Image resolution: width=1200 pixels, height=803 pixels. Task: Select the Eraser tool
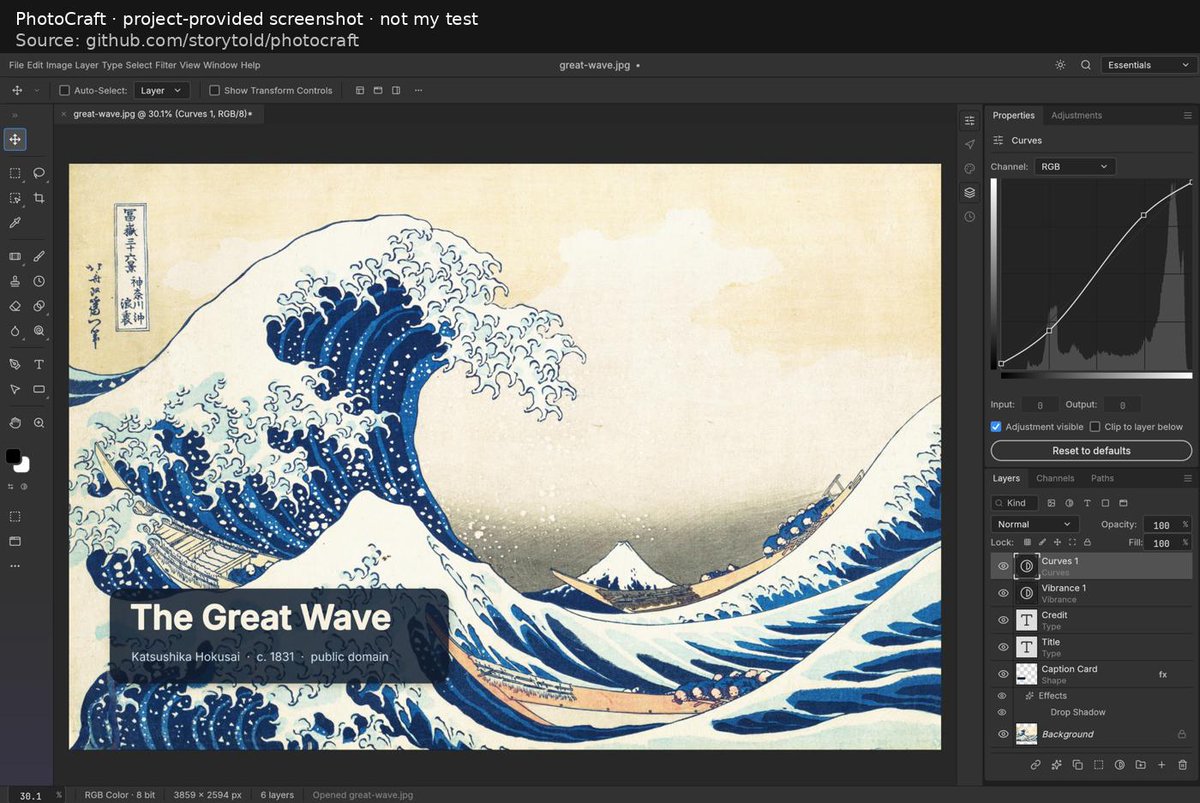click(x=15, y=306)
